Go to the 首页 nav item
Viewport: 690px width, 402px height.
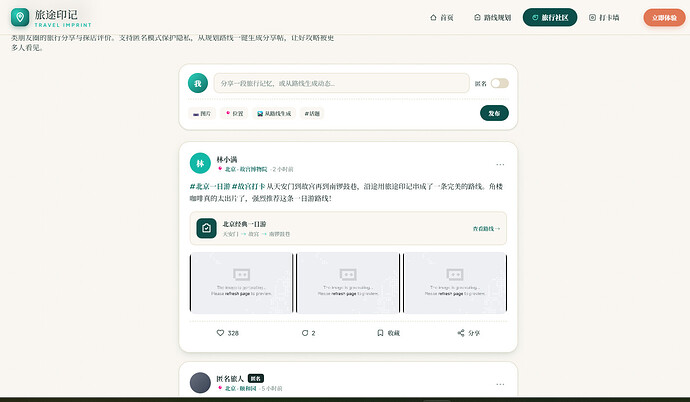441,18
